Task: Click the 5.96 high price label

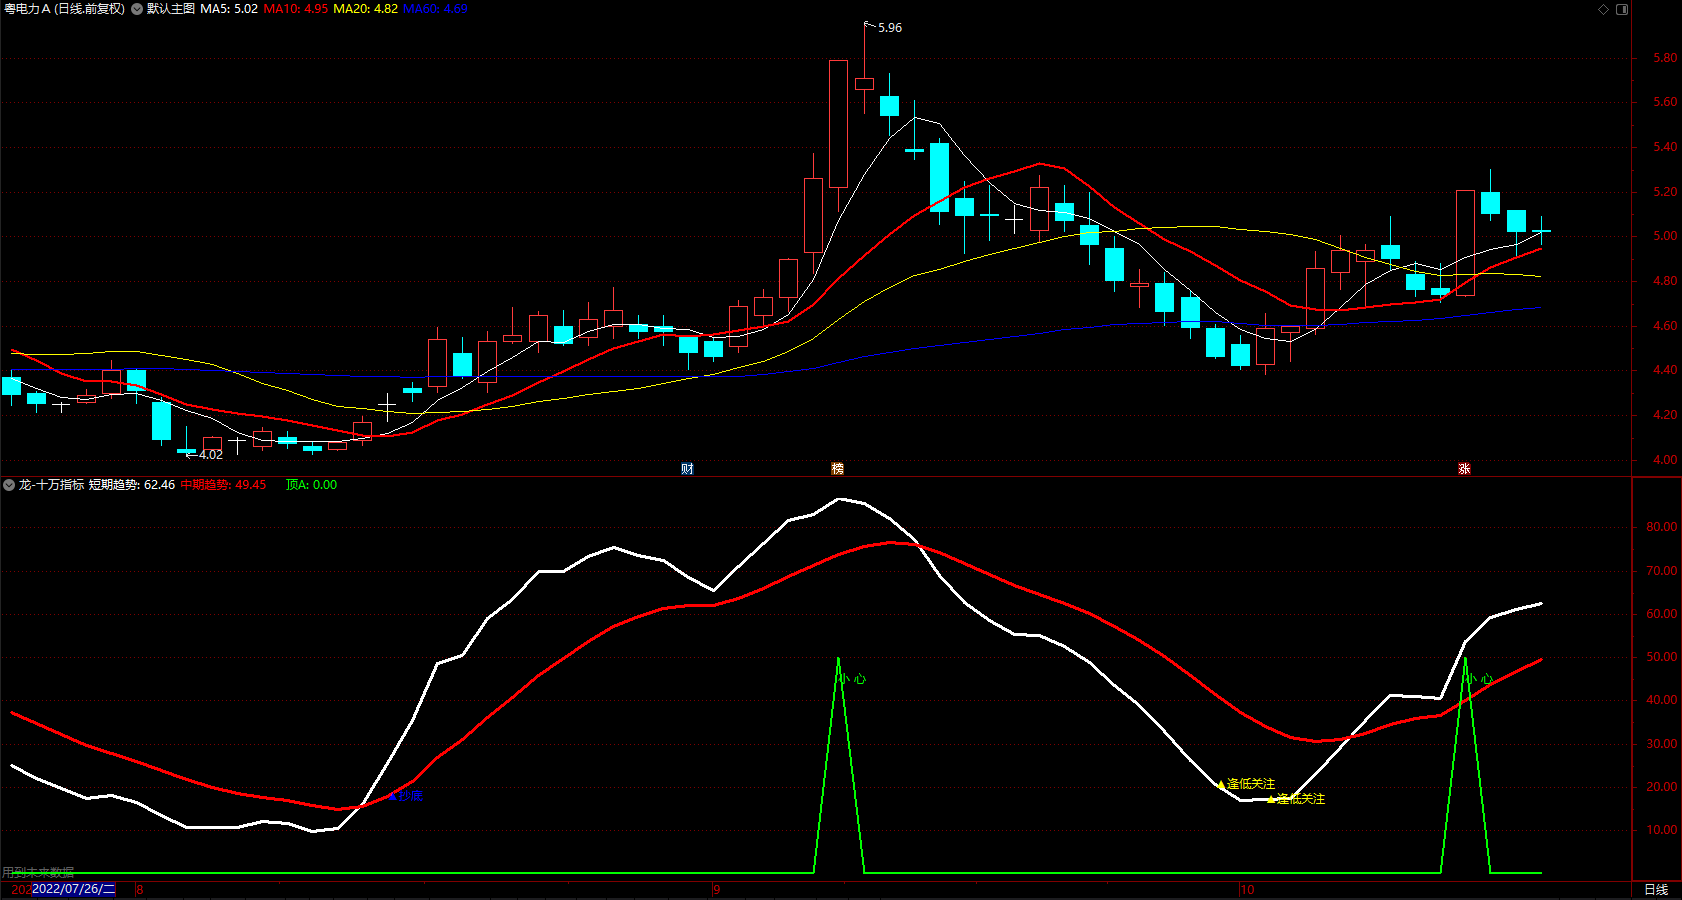Action: [x=890, y=28]
